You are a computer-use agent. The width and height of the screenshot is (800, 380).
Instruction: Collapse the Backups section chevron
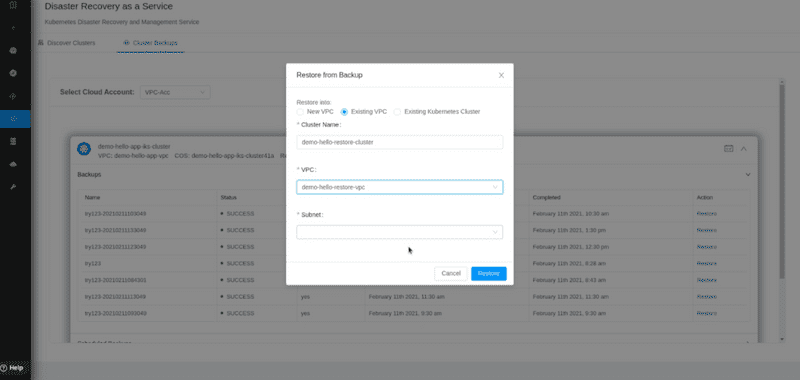point(748,174)
